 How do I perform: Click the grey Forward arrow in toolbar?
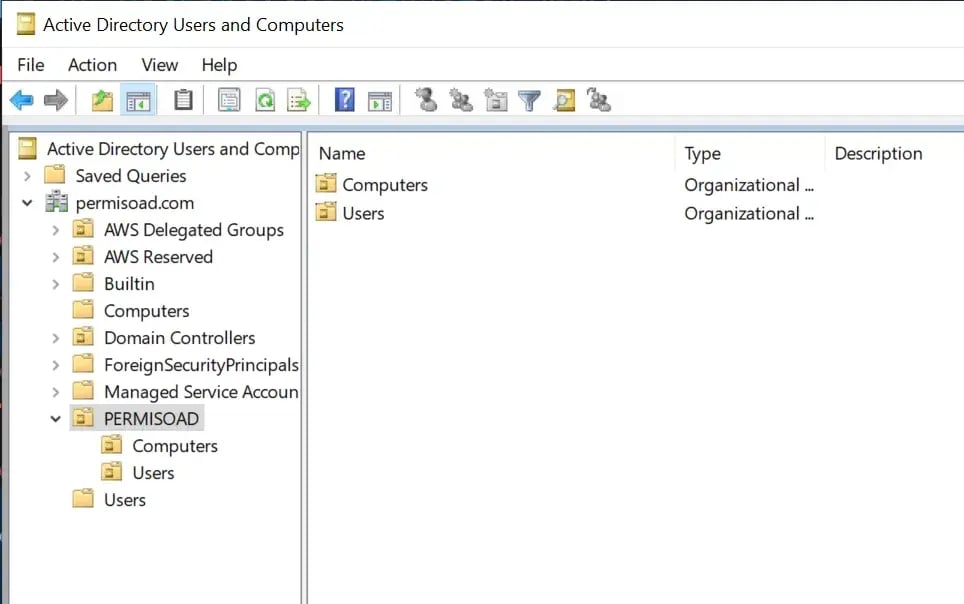click(56, 100)
